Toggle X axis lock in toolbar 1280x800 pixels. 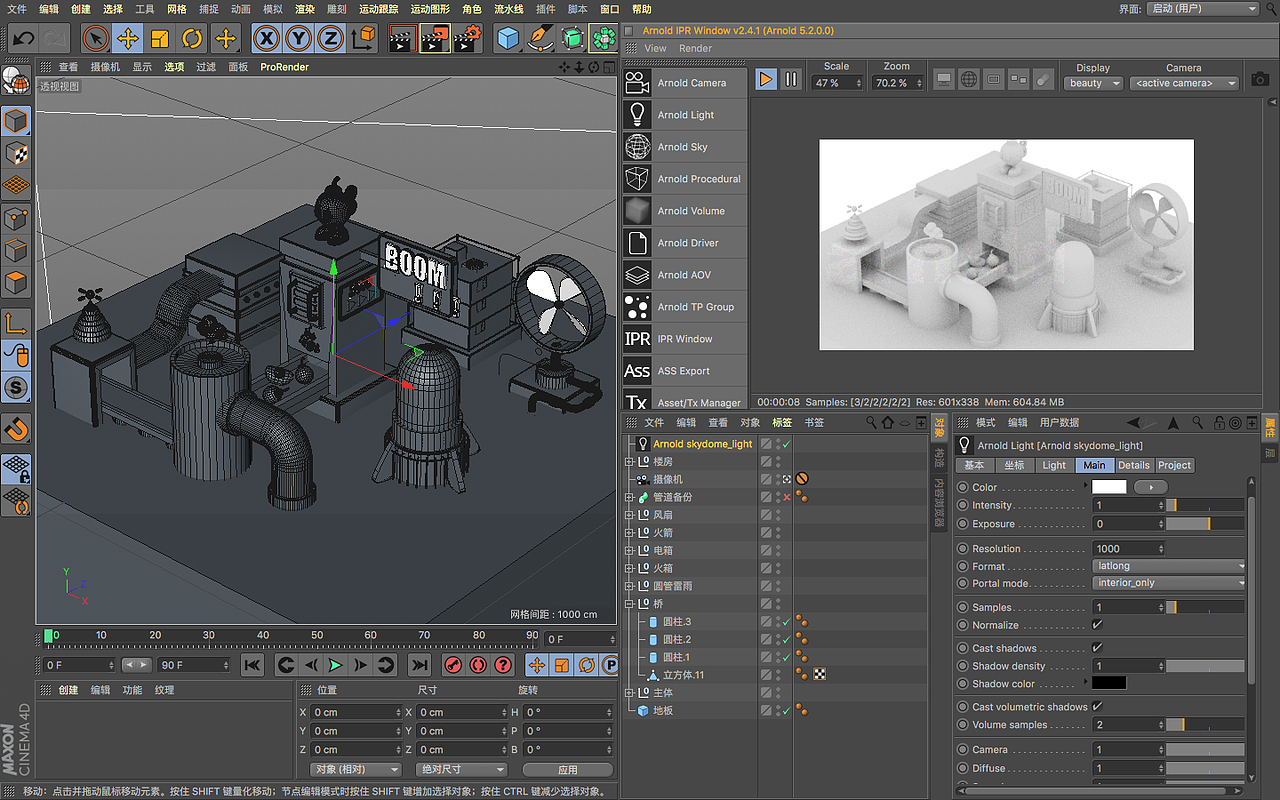point(265,39)
